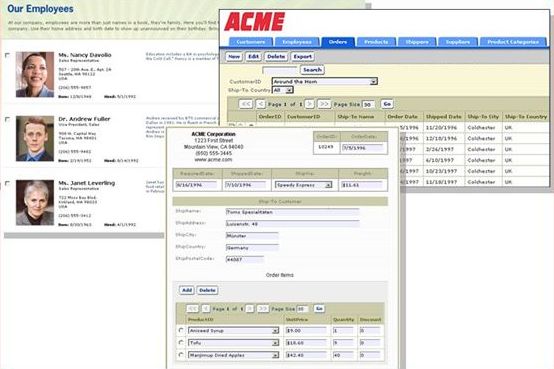Screen dimensions: 554x369
Task: Click Go in order items pager
Action: tap(319, 309)
